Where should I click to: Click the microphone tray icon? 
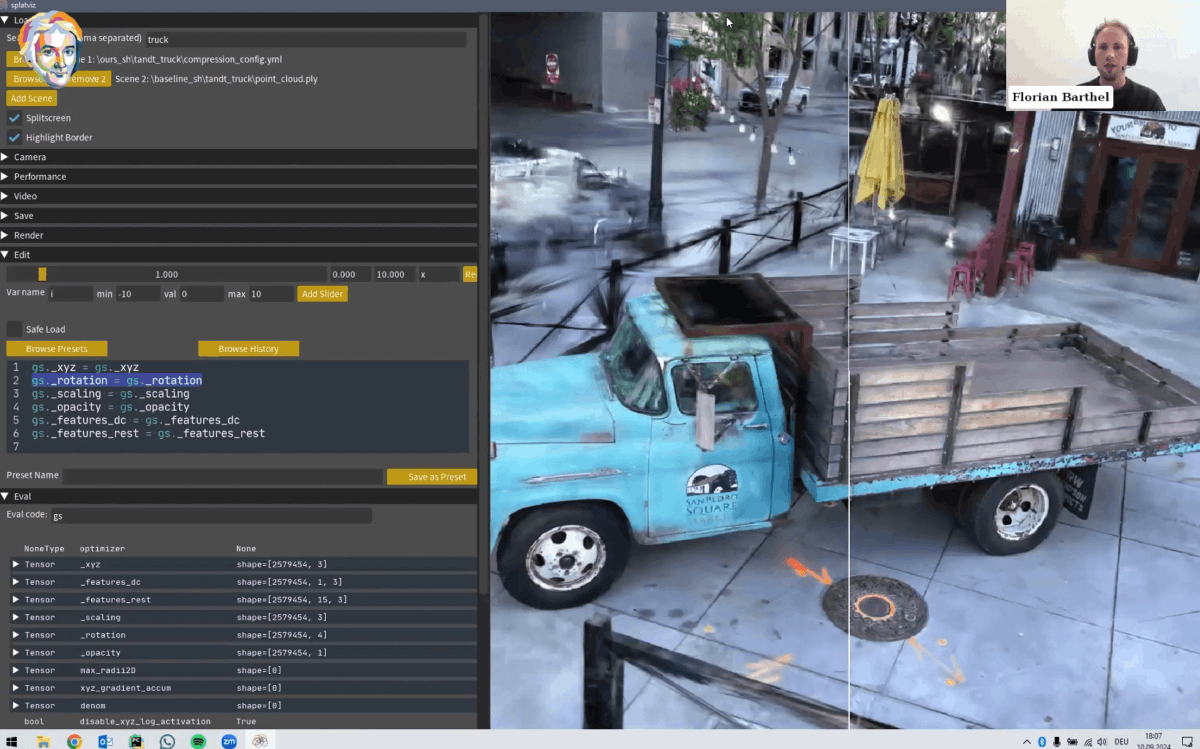[x=1056, y=742]
